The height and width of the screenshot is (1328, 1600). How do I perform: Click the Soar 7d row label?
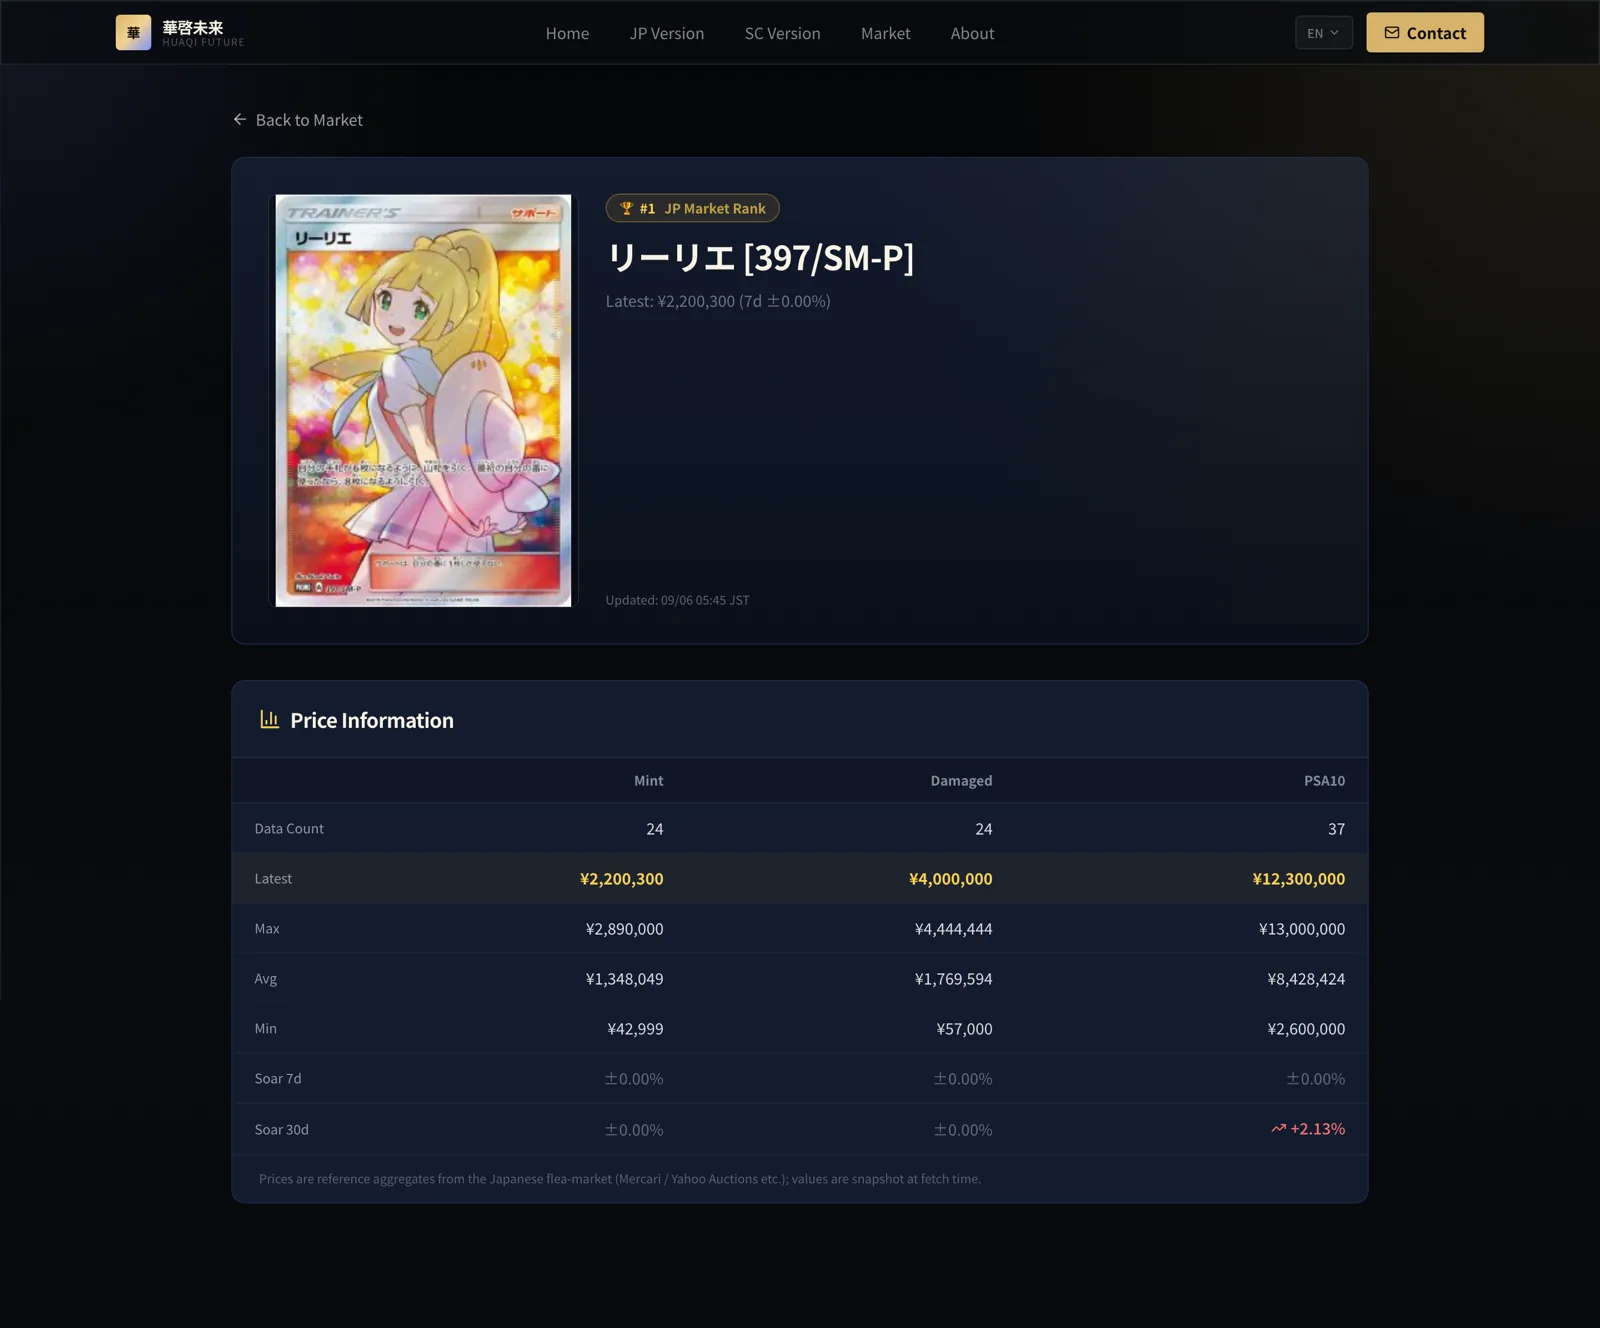(x=278, y=1079)
